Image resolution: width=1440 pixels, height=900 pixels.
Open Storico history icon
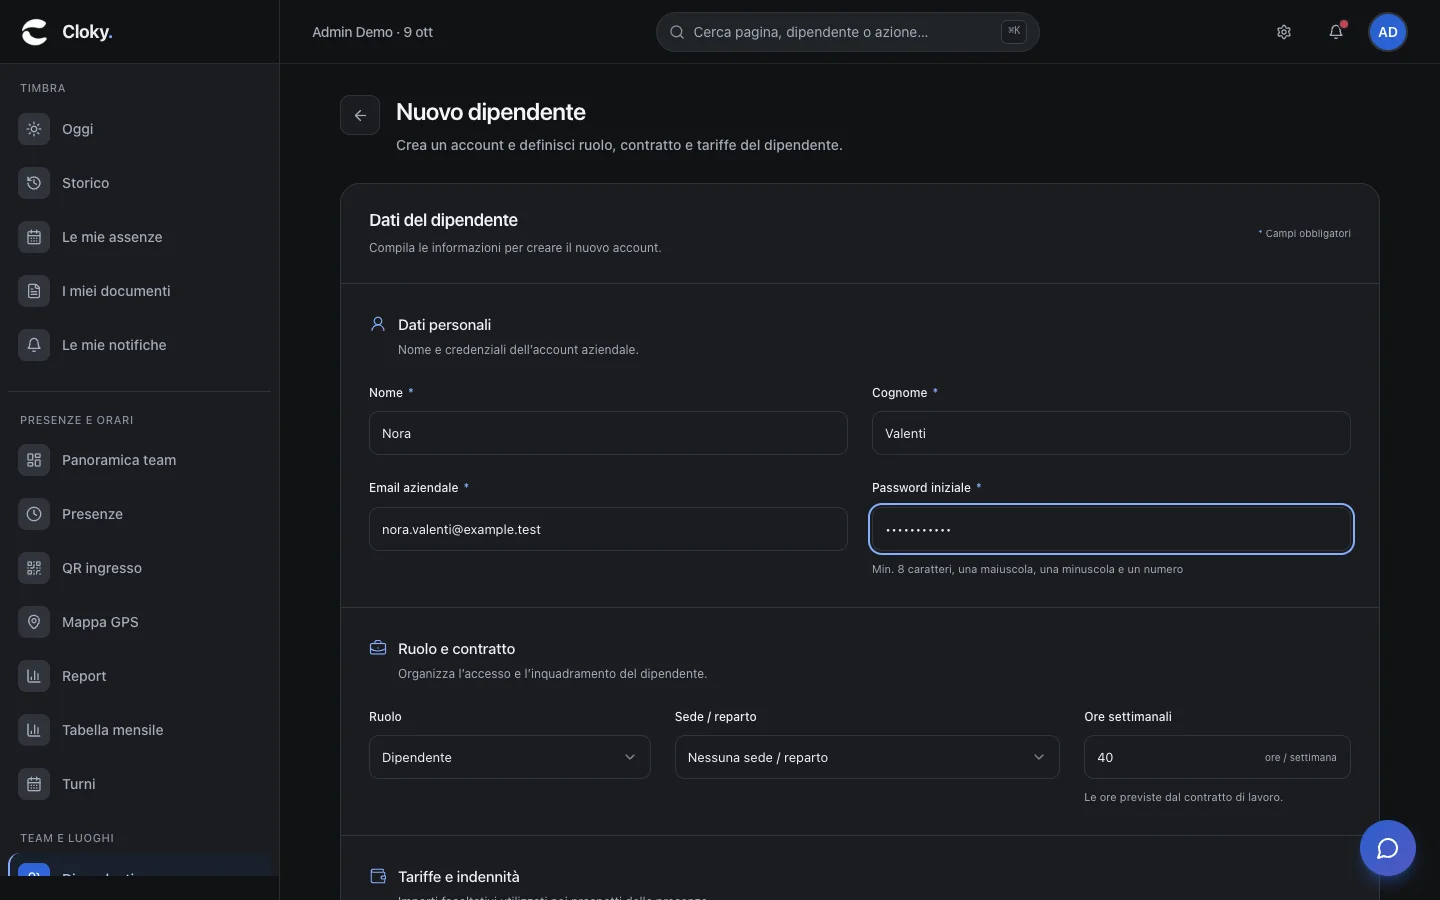pos(34,183)
